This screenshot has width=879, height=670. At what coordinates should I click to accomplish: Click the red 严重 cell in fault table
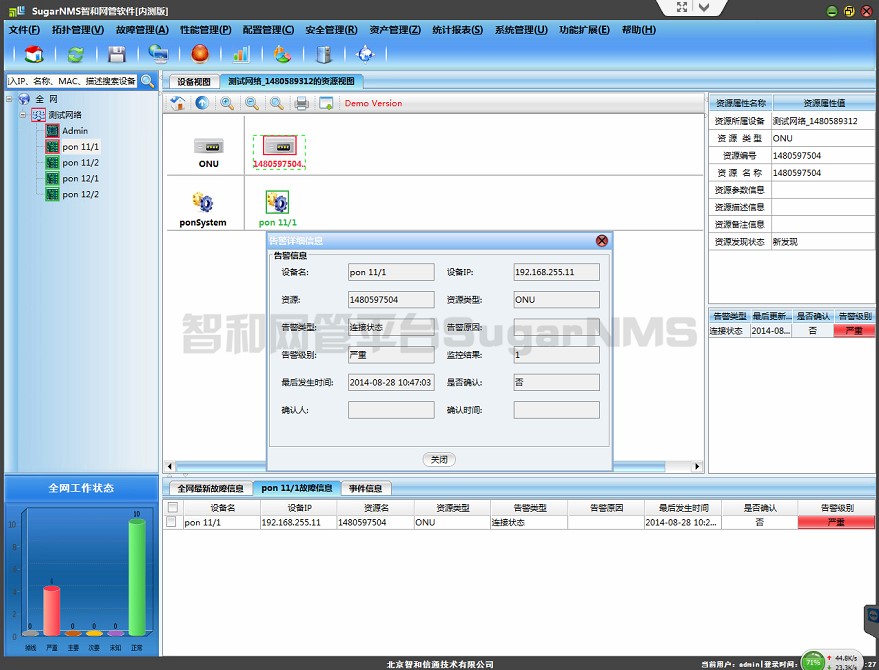[x=836, y=523]
